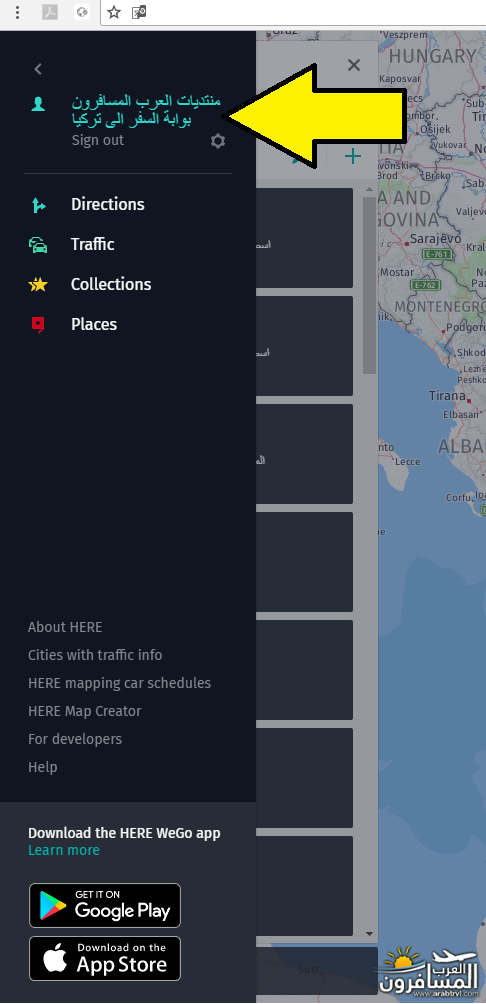This screenshot has height=1004, width=486.
Task: Click the collections list scrollbar
Action: pos(369,285)
